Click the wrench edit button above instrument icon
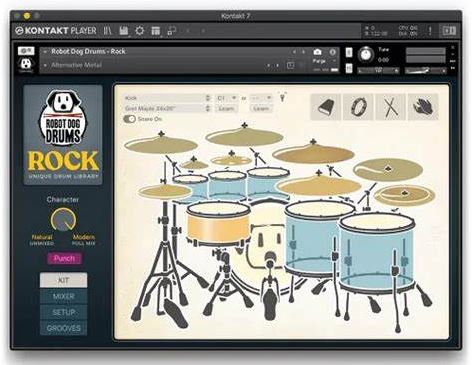472x365 pixels. 26,51
